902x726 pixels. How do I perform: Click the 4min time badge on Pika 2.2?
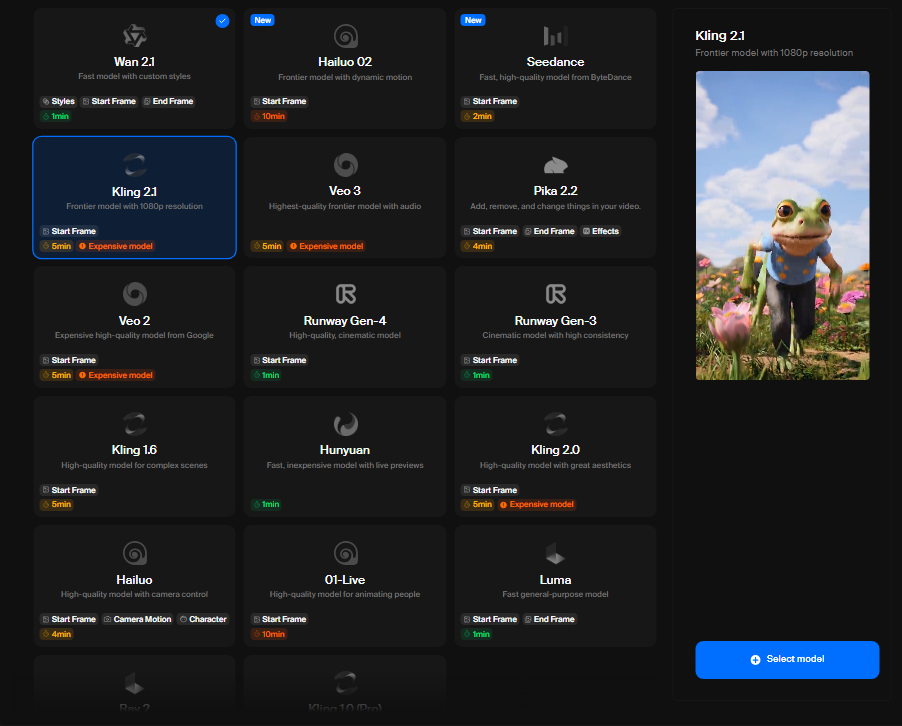(477, 246)
